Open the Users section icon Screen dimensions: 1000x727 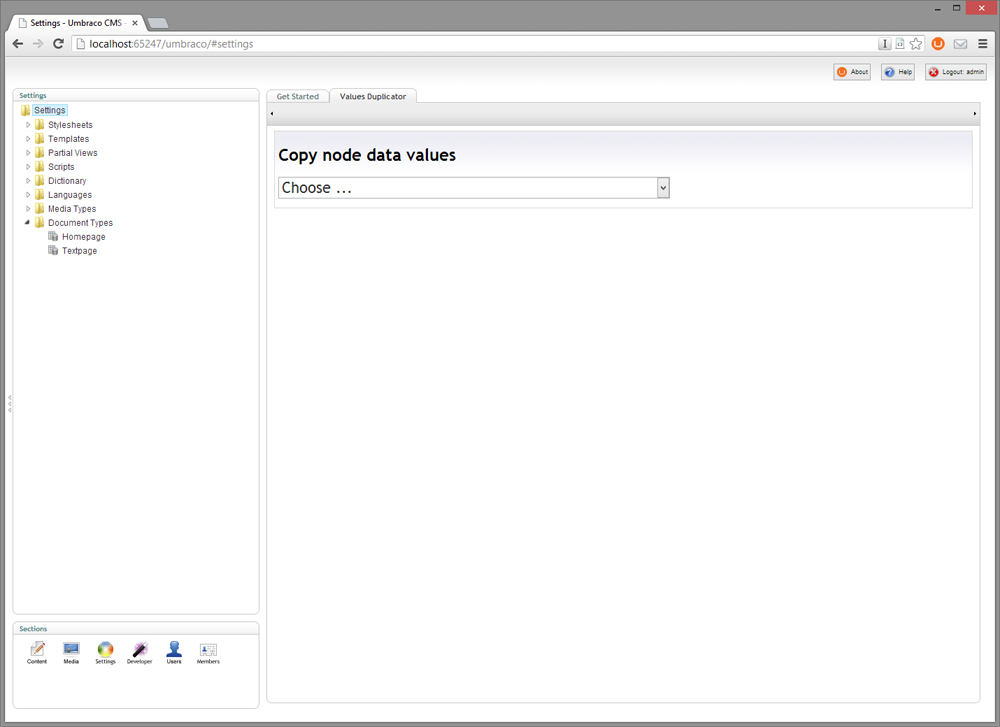coord(174,650)
